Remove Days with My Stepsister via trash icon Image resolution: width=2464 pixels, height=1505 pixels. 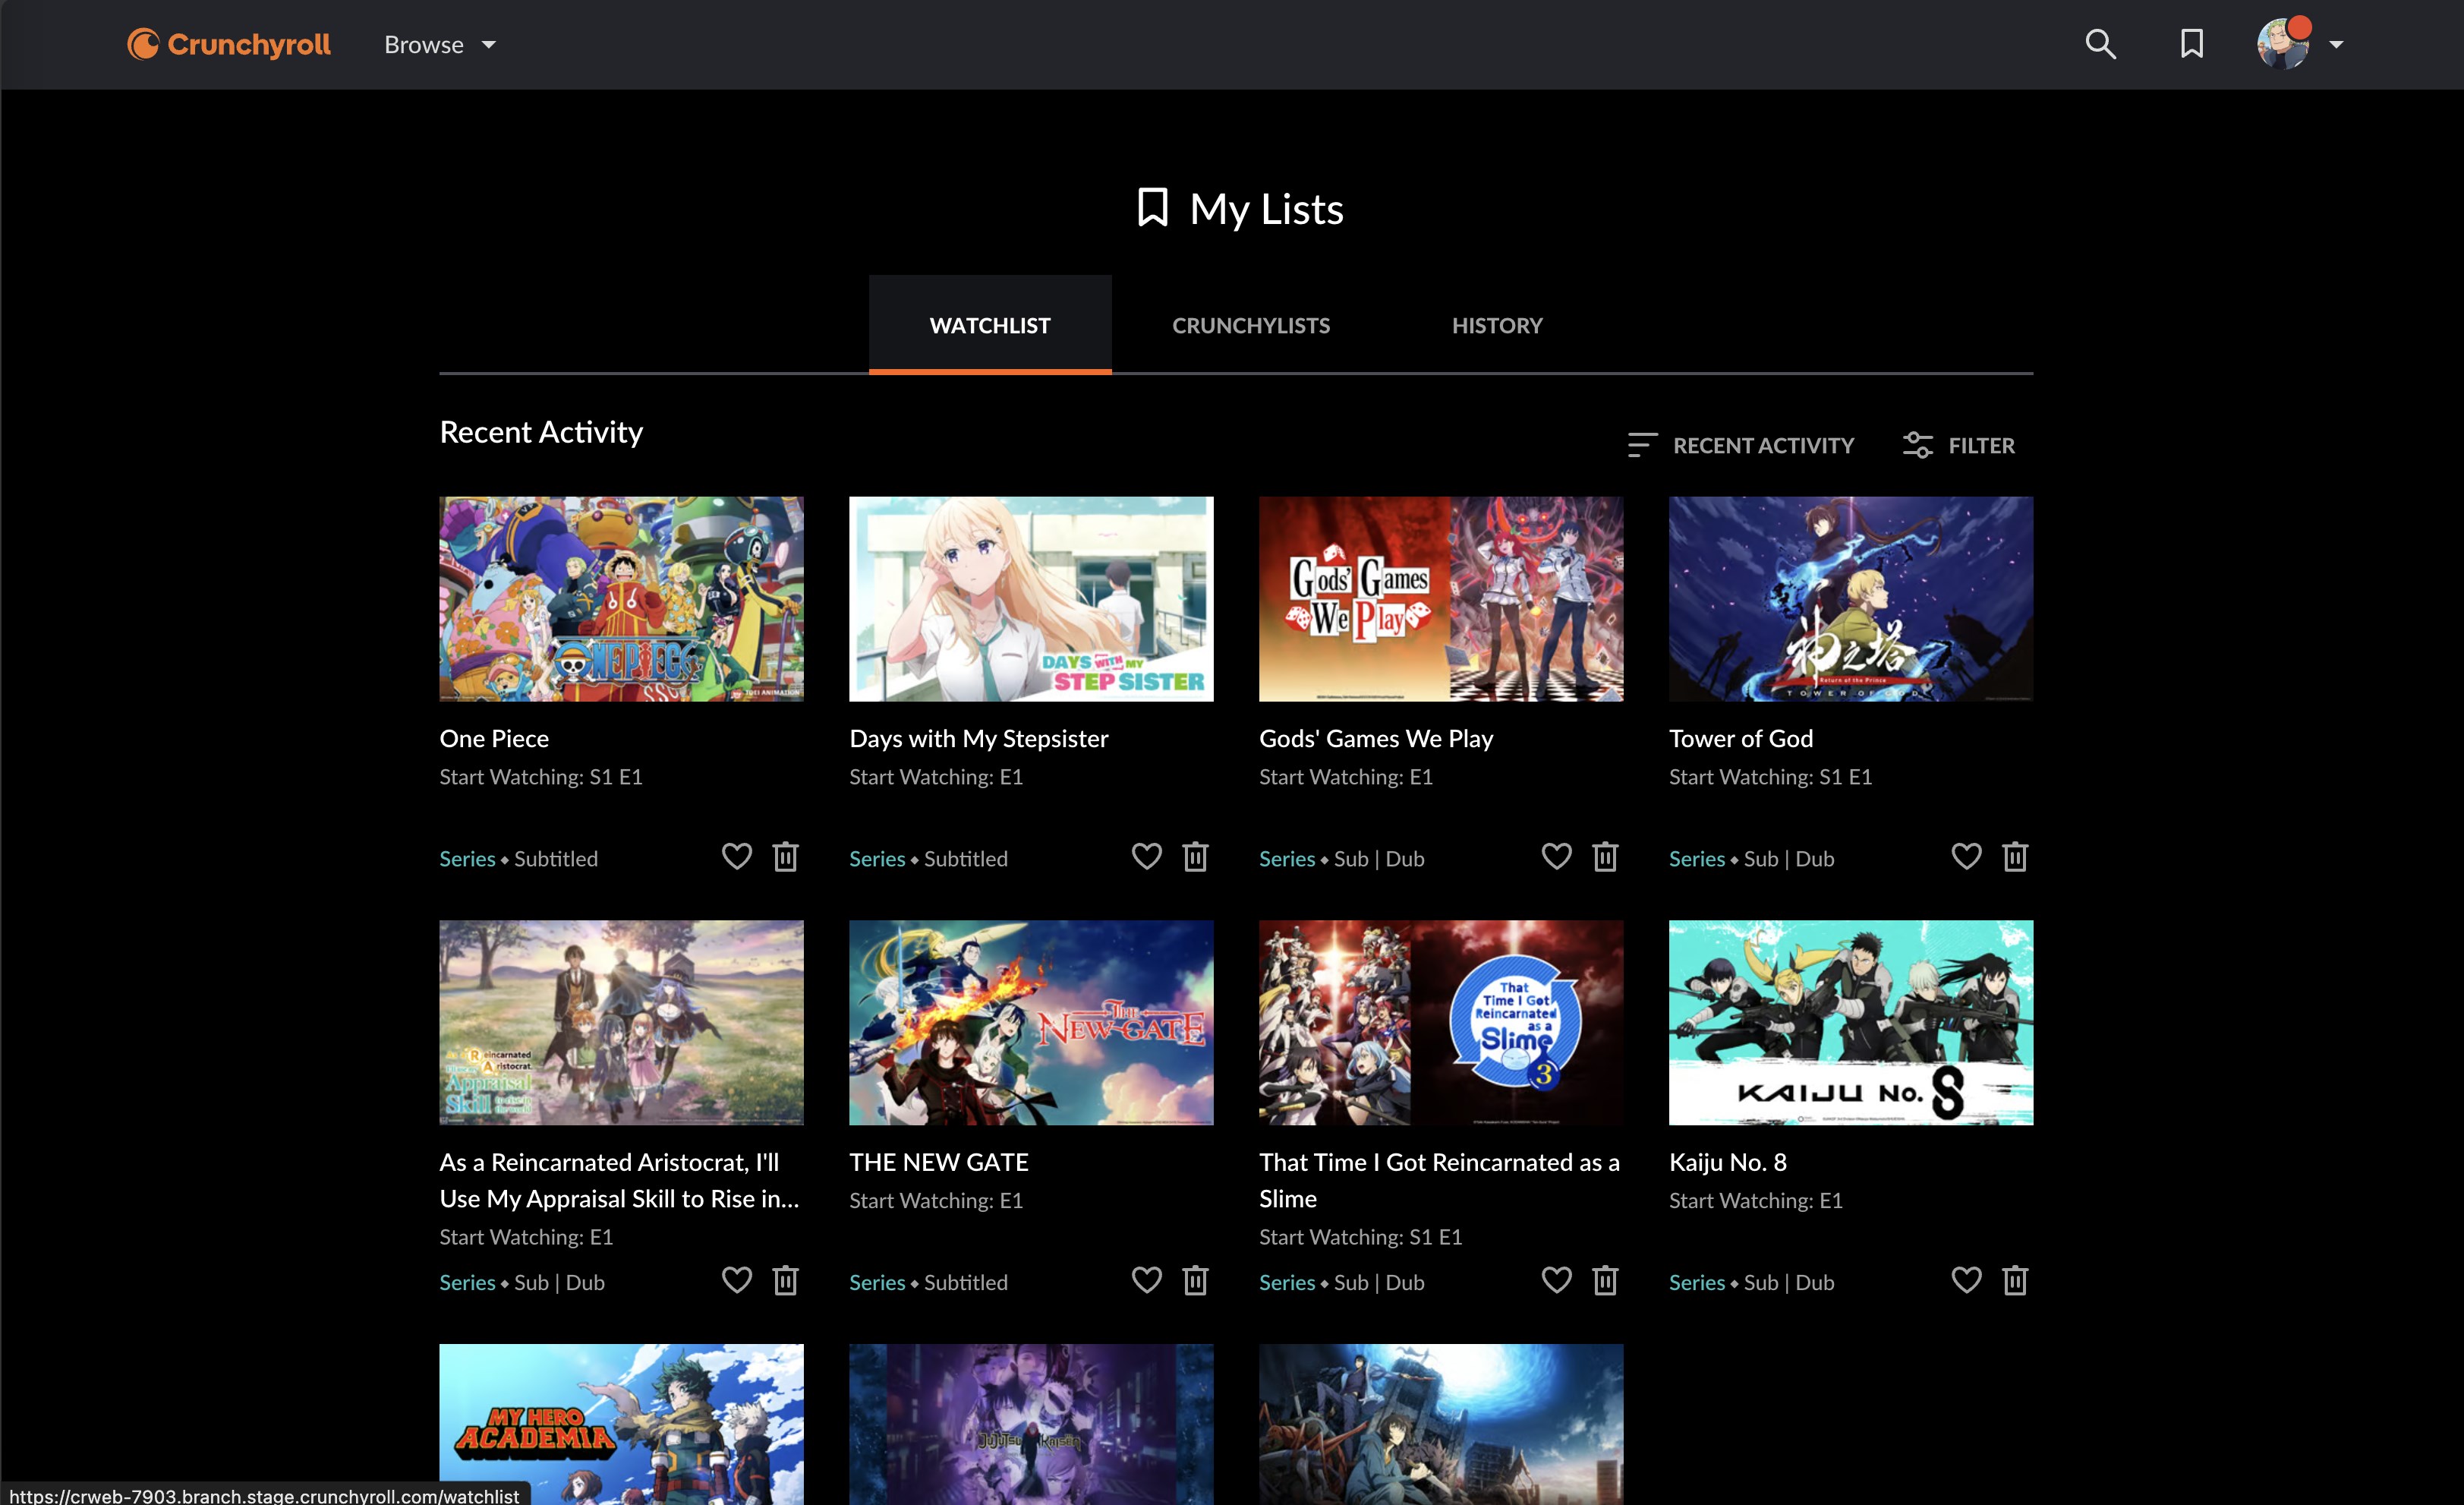point(1196,856)
